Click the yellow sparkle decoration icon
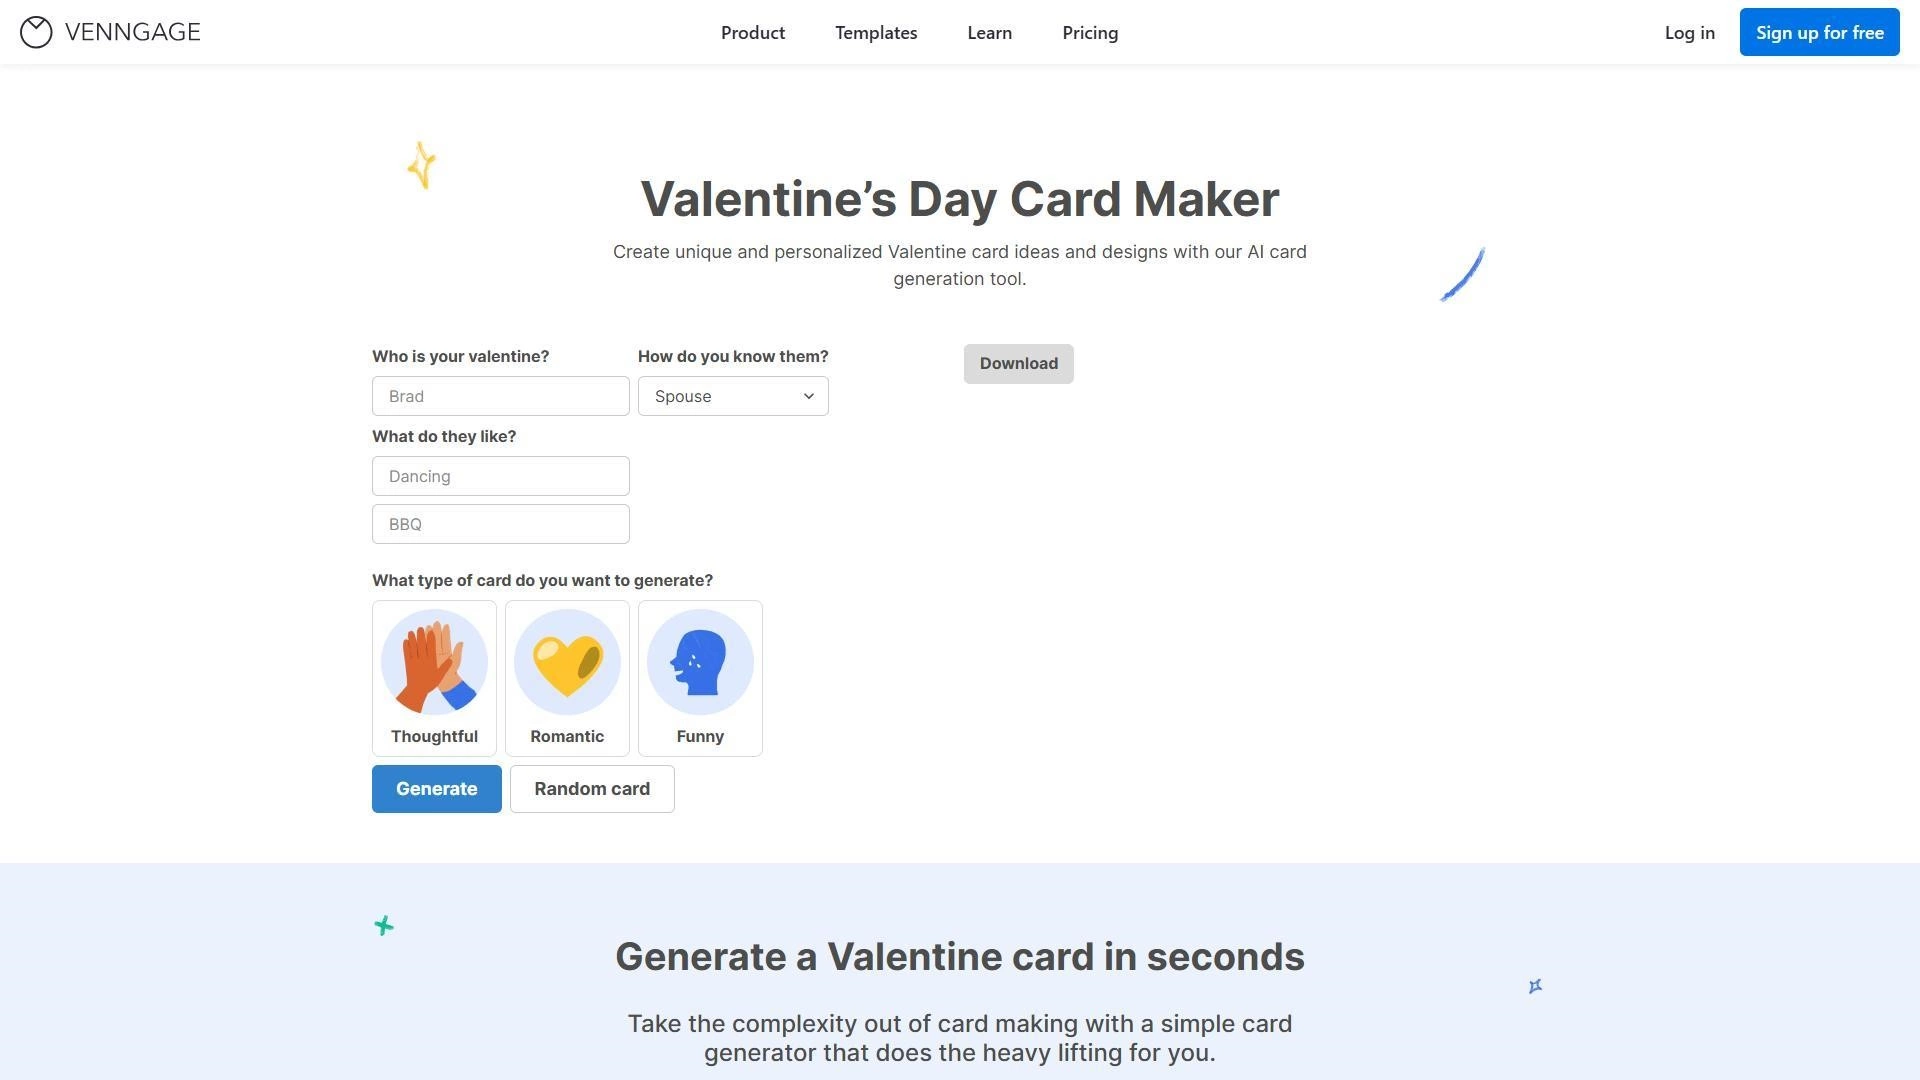The width and height of the screenshot is (1920, 1080). [x=422, y=165]
